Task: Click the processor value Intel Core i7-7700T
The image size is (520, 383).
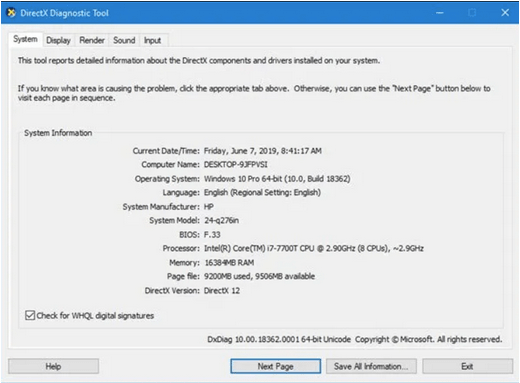Action: (x=314, y=249)
